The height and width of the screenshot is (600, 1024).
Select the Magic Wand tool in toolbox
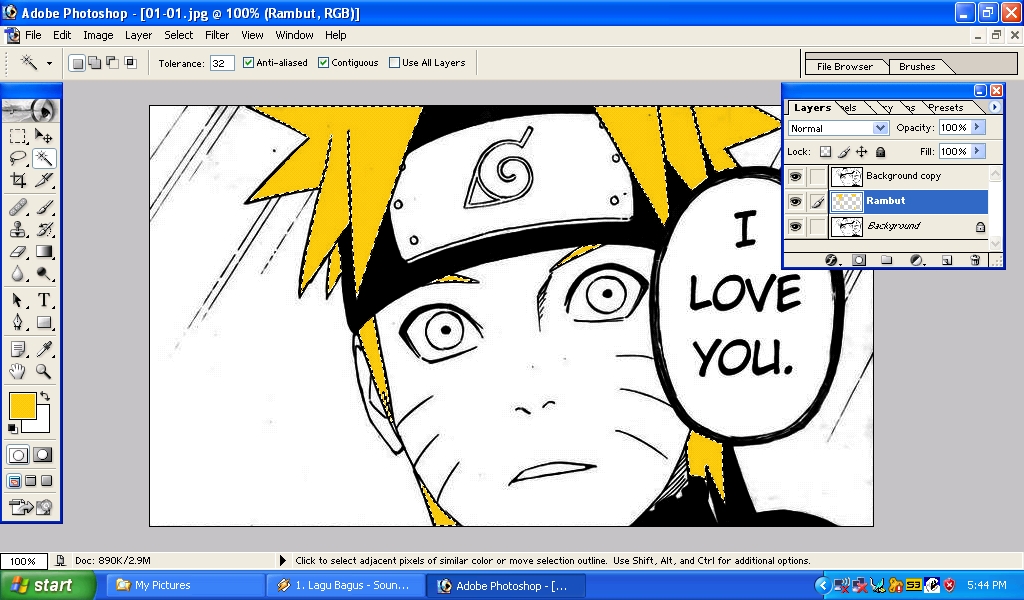coord(44,158)
